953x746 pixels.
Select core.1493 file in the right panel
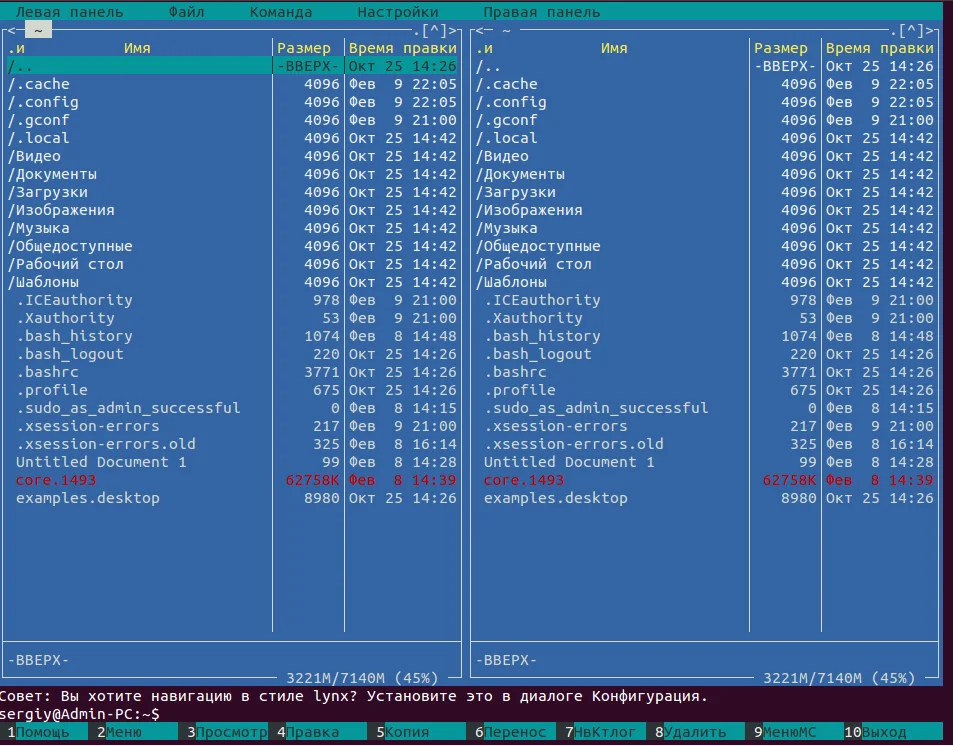pos(524,480)
